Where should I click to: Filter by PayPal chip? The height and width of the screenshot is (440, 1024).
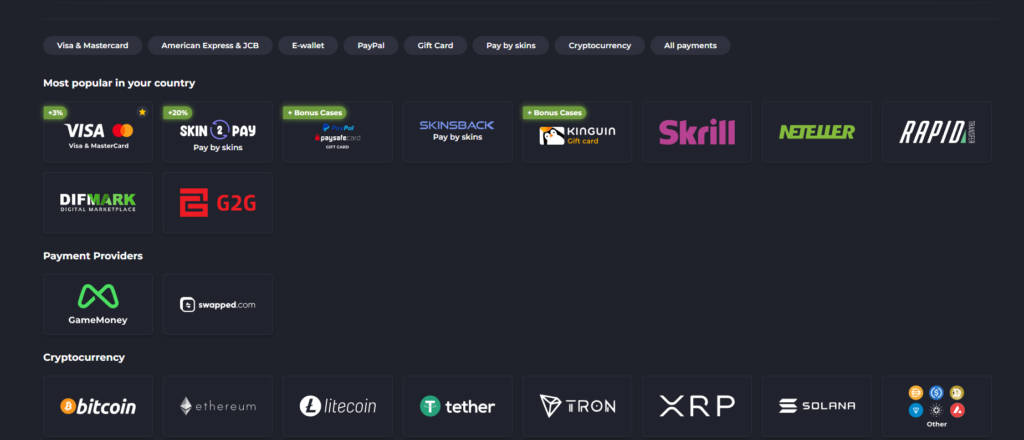pyautogui.click(x=371, y=46)
